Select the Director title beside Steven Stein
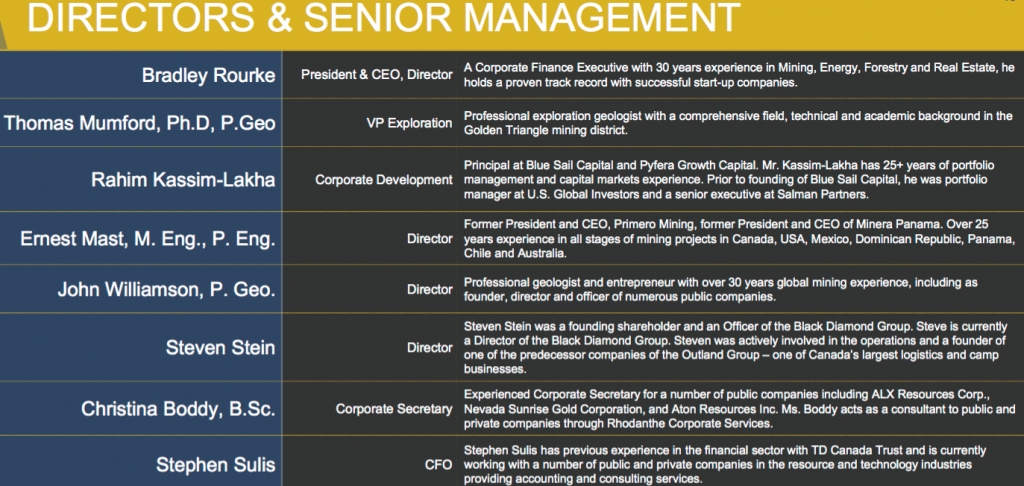This screenshot has height=486, width=1024. click(x=430, y=347)
